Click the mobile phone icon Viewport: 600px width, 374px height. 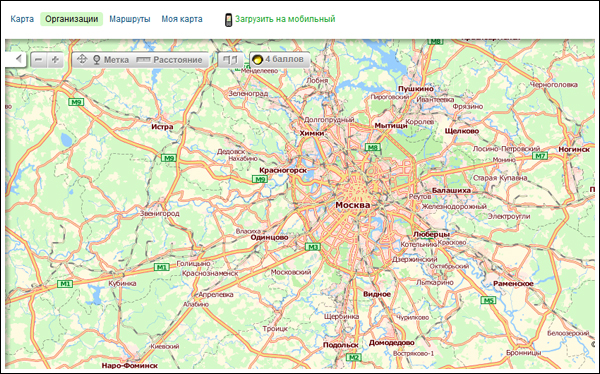point(228,20)
